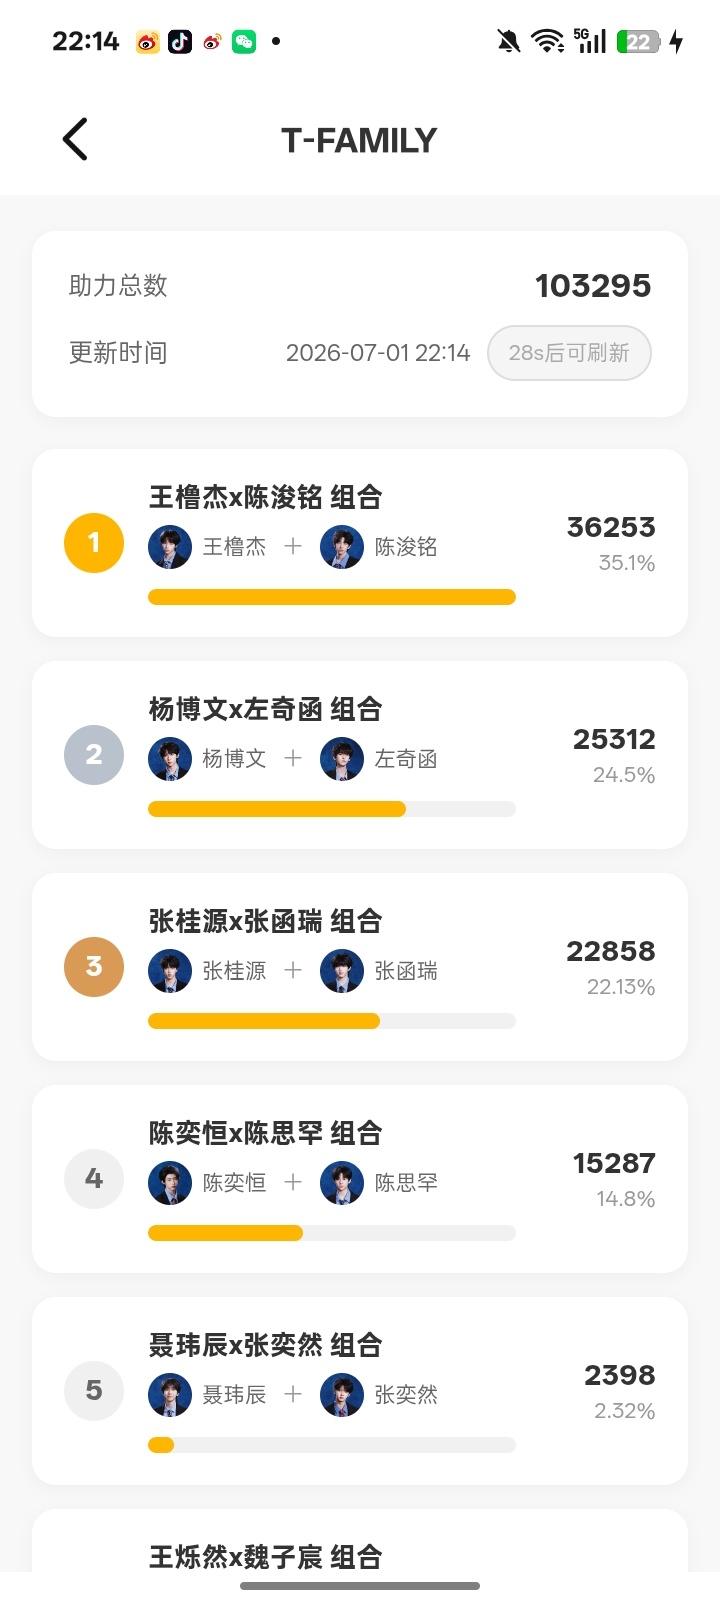The width and height of the screenshot is (720, 1604).
Task: Tap the 28s后可刷新 refresh button
Action: click(x=569, y=353)
